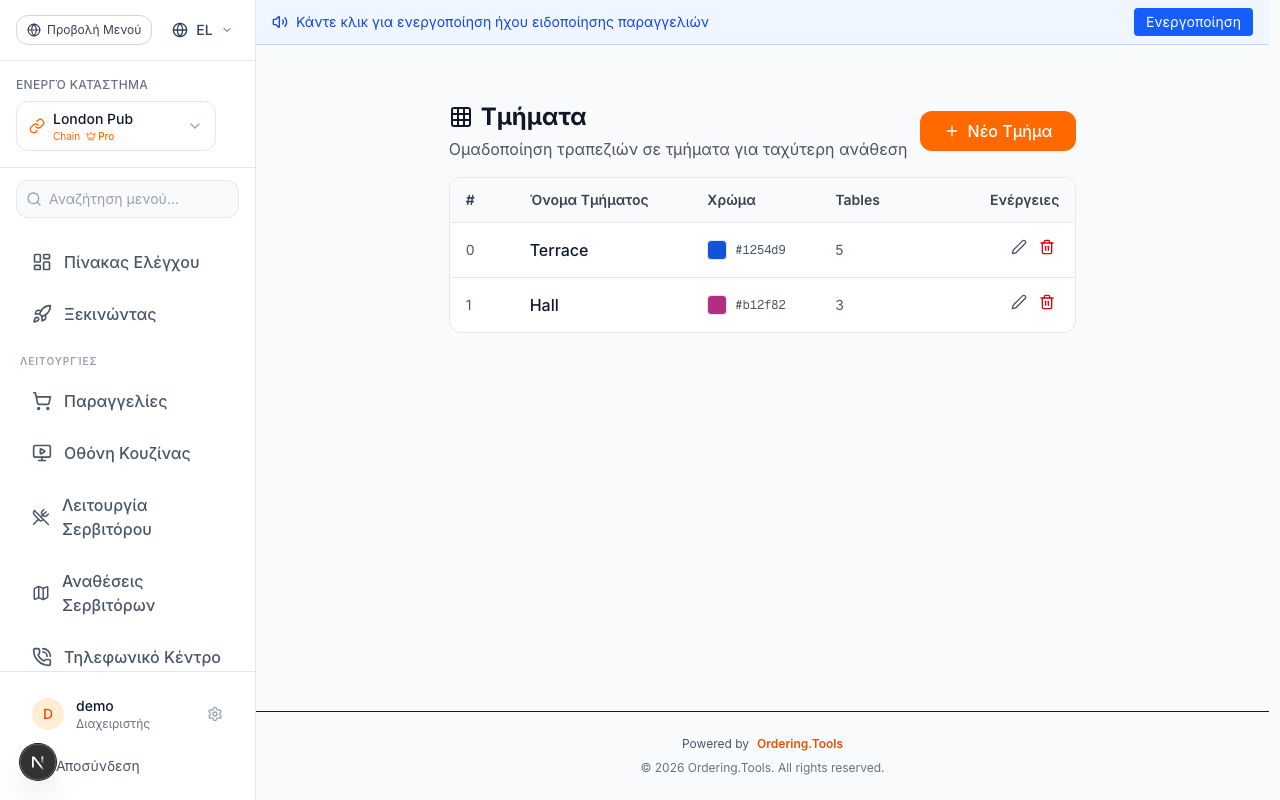The height and width of the screenshot is (800, 1280).
Task: Click the Tables column header
Action: [x=858, y=200]
